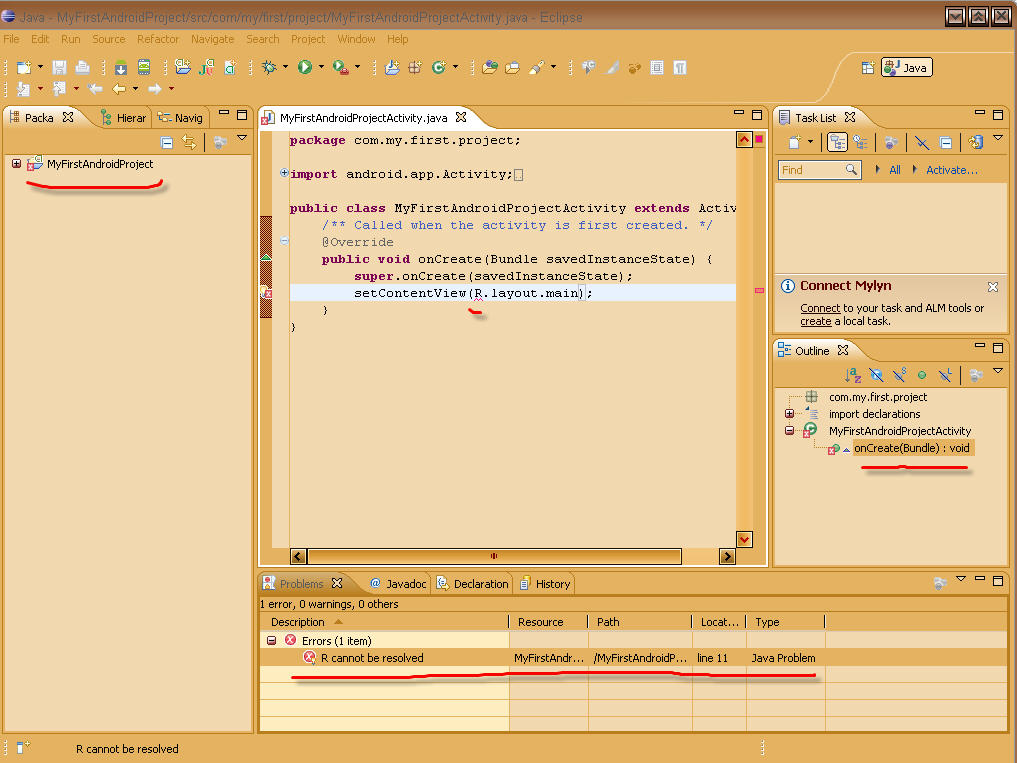This screenshot has width=1017, height=763.
Task: Click the Print toolbar icon
Action: click(x=82, y=67)
